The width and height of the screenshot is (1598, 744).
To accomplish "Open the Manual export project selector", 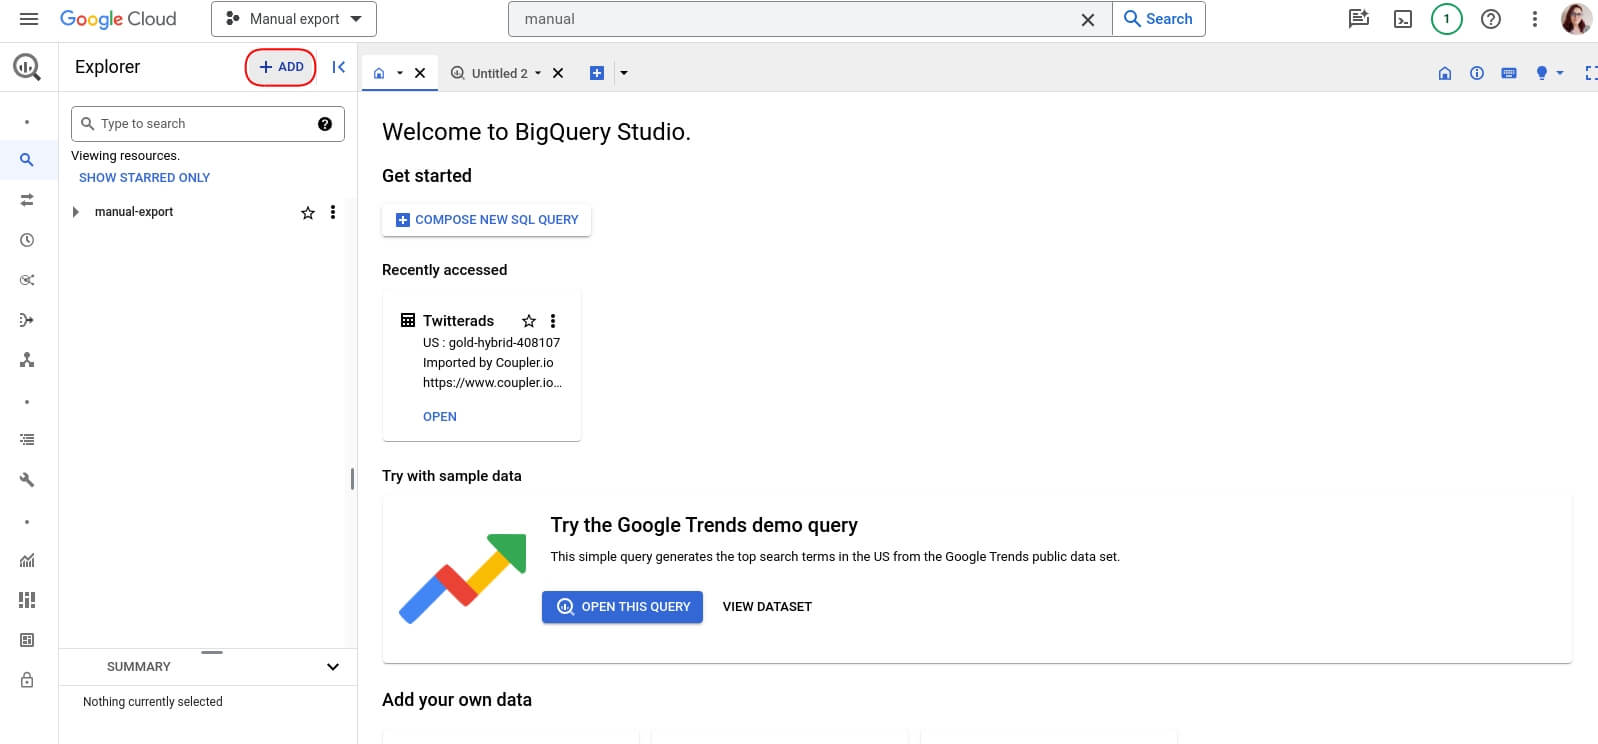I will (294, 19).
